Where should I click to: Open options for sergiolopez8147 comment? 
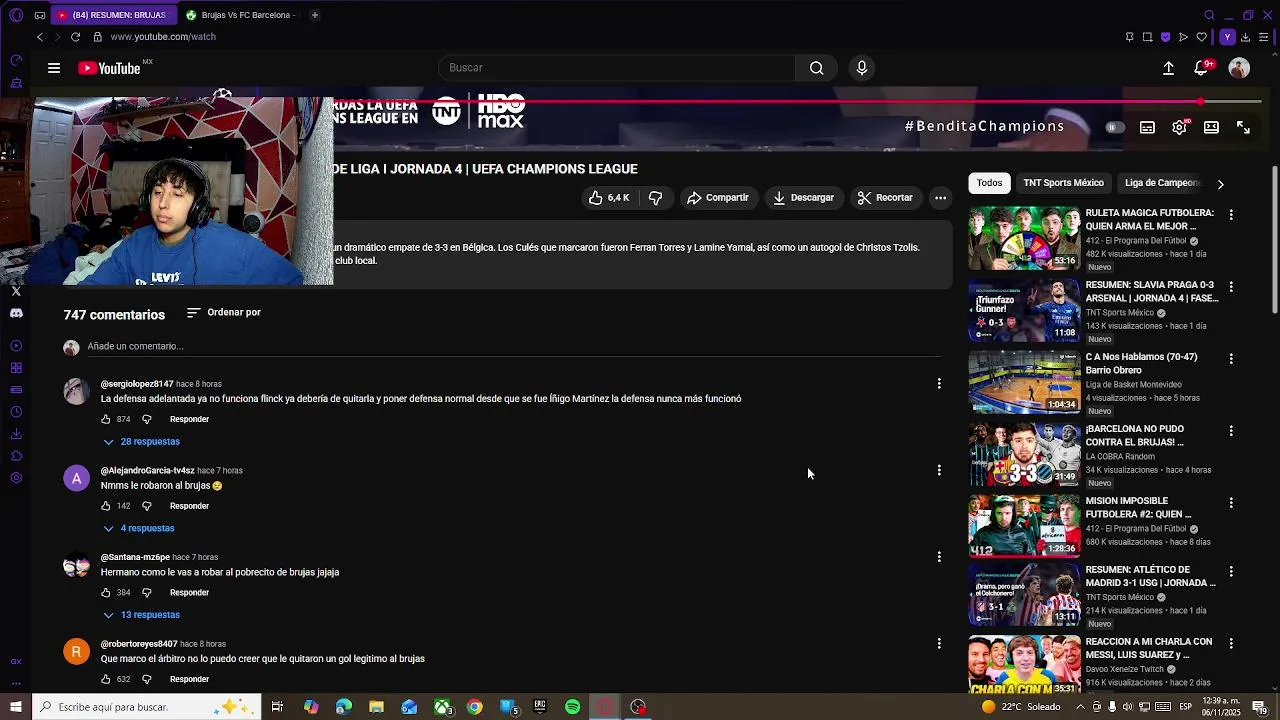point(938,383)
